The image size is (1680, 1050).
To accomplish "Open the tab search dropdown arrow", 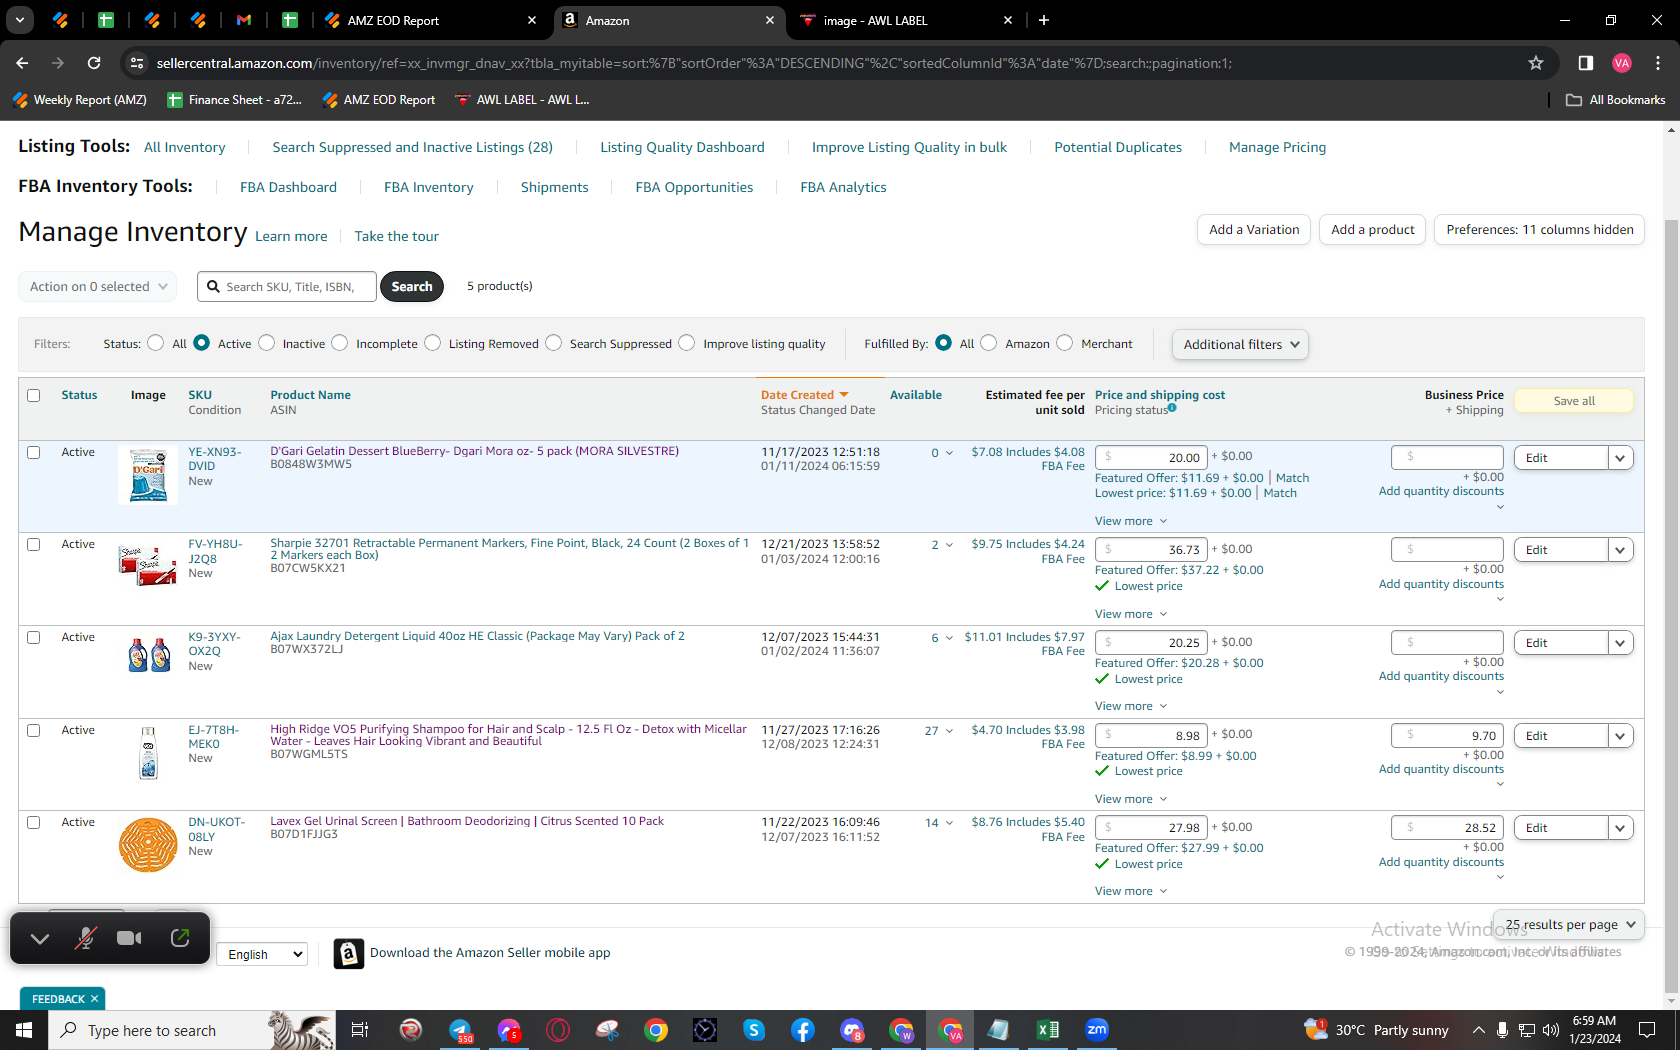I will click(x=20, y=20).
